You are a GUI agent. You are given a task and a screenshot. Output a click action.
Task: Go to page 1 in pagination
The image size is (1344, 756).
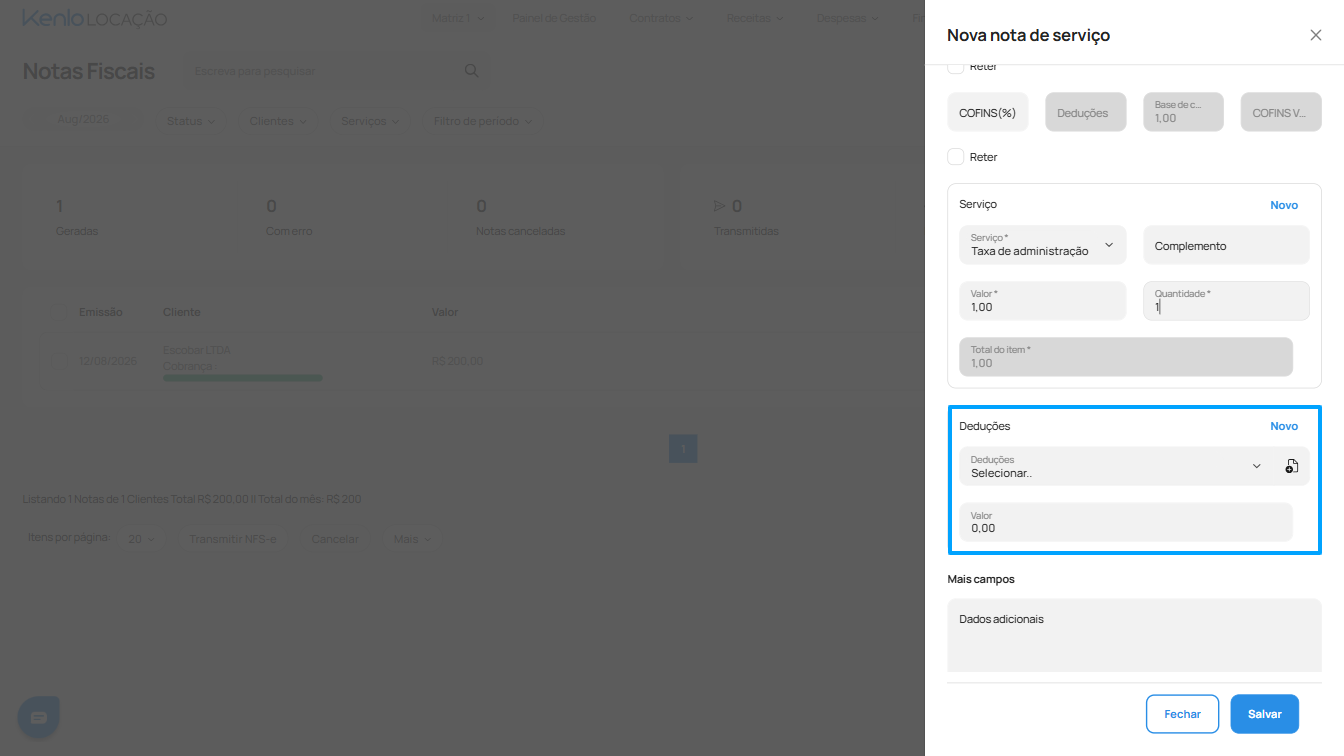pyautogui.click(x=683, y=449)
